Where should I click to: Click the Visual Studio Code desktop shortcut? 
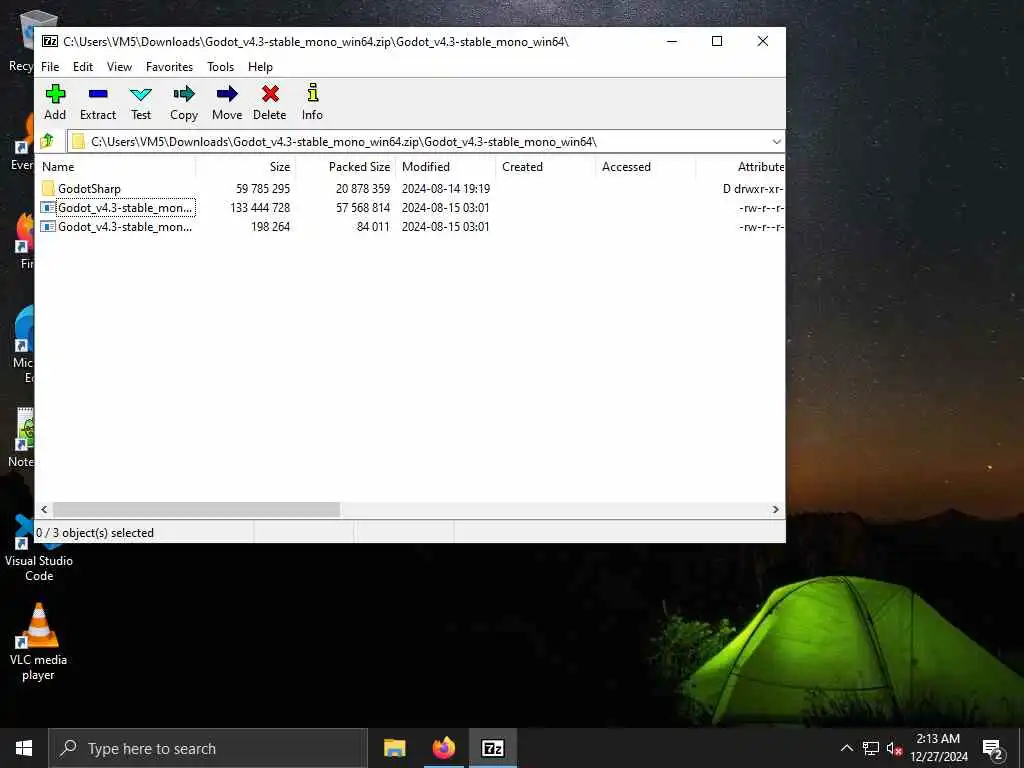tap(39, 549)
